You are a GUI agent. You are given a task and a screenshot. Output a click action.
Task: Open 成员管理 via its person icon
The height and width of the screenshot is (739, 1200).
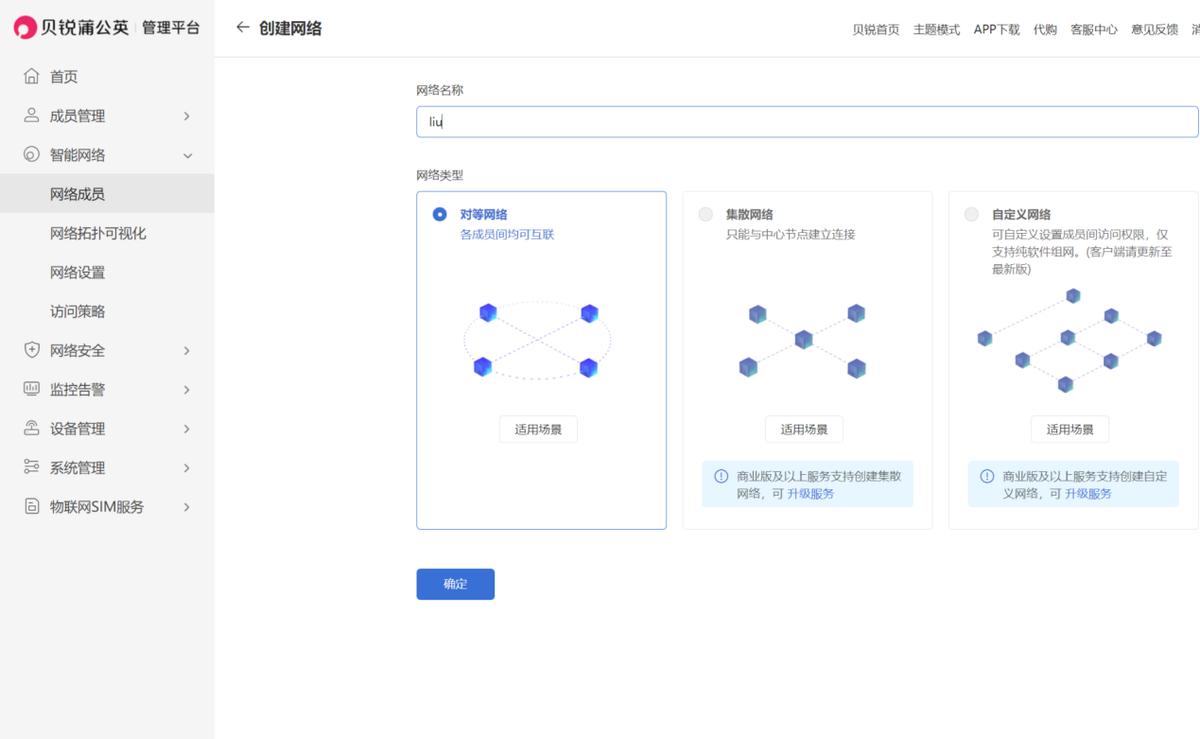(x=32, y=115)
